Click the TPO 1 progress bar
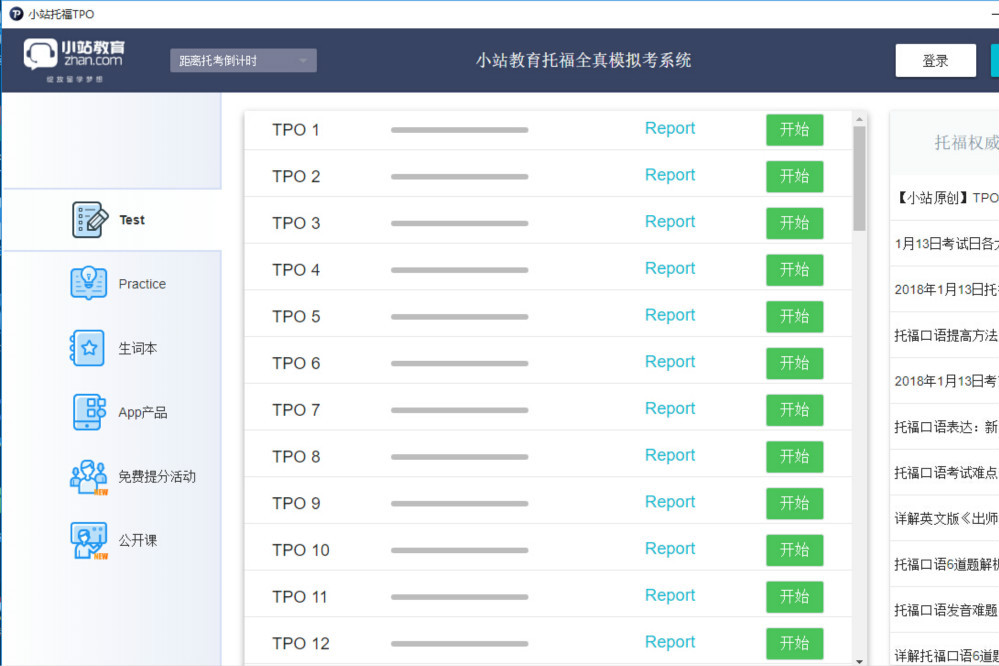 [x=459, y=130]
